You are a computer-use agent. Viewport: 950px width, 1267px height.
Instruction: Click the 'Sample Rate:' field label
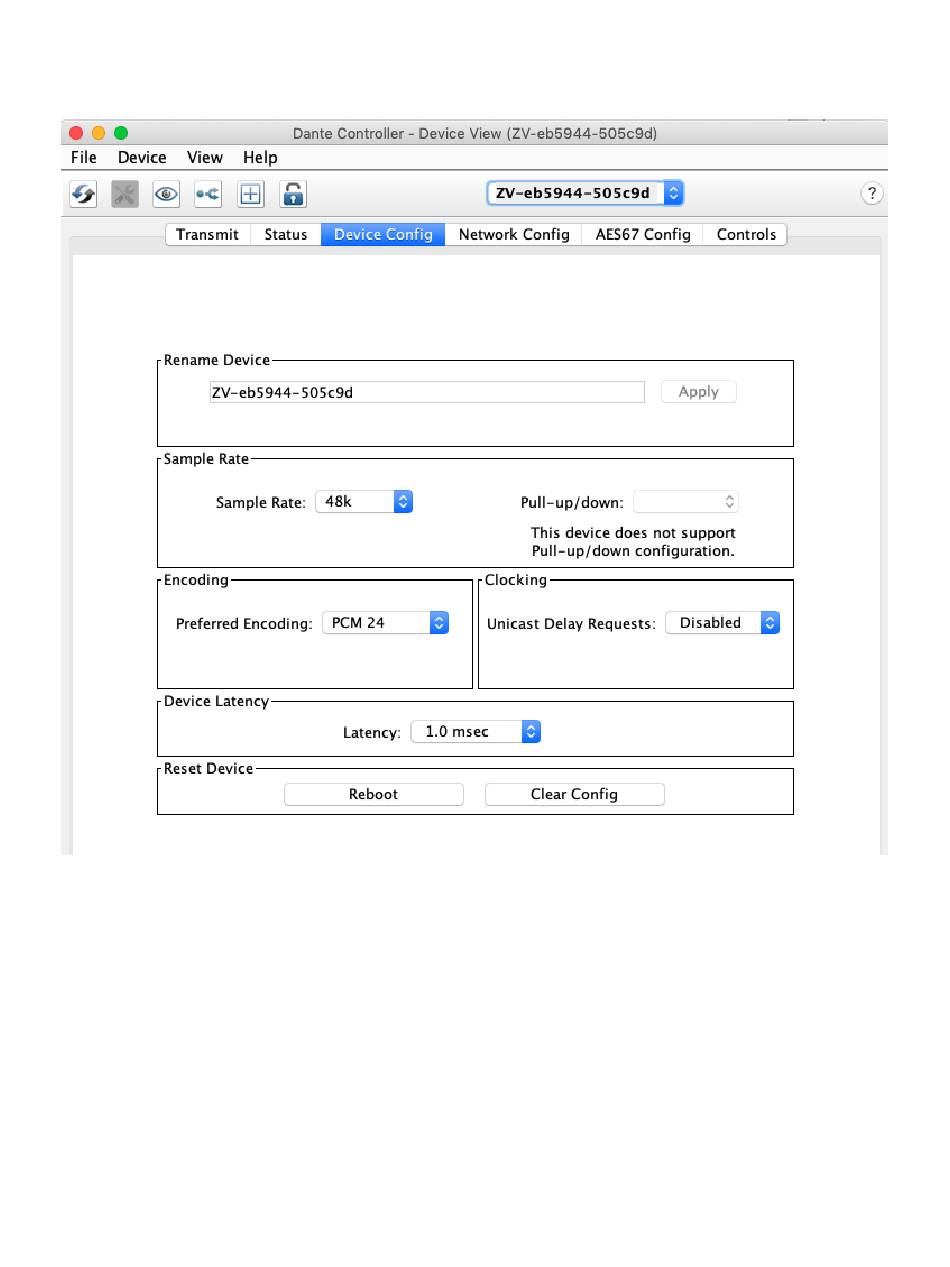click(261, 503)
